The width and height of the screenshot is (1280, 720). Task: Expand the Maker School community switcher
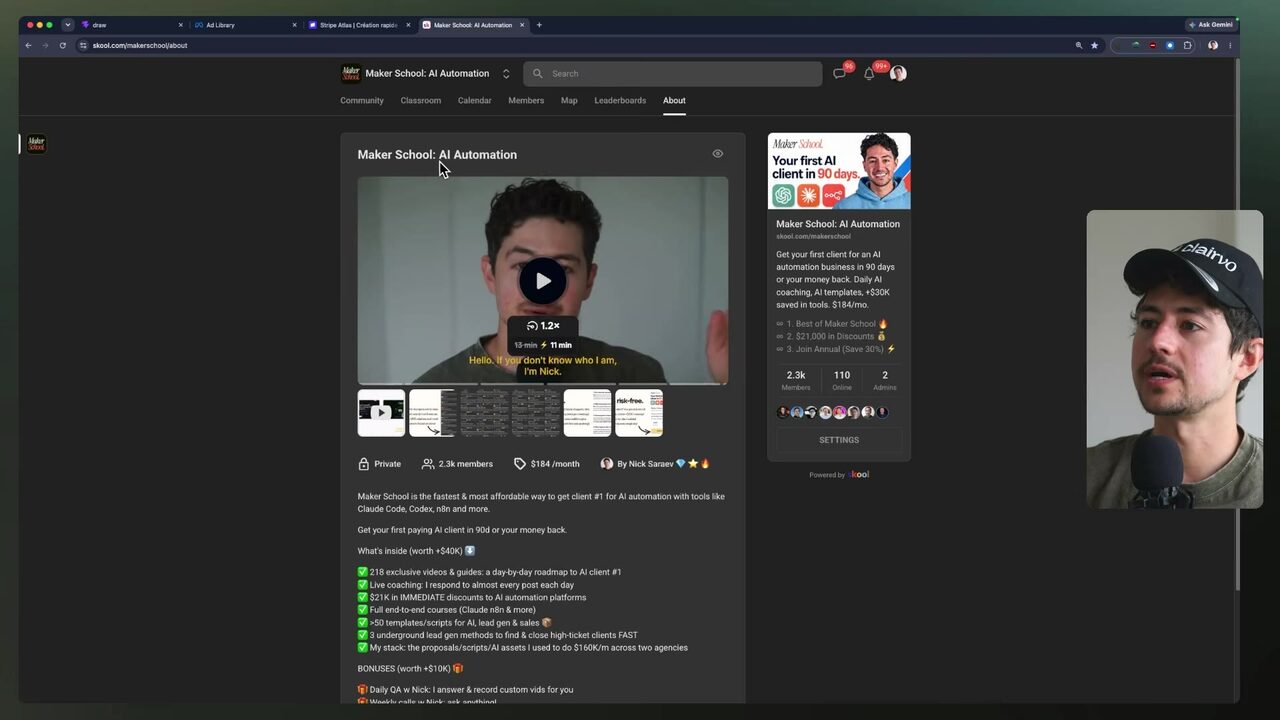(506, 73)
